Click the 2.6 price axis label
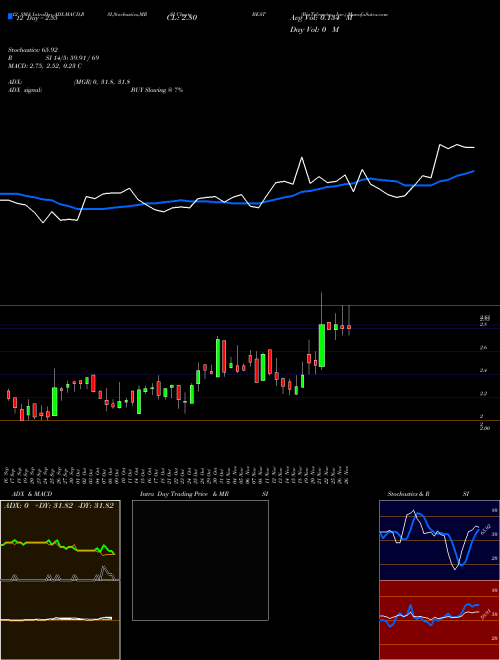The image size is (500, 660). [483, 348]
